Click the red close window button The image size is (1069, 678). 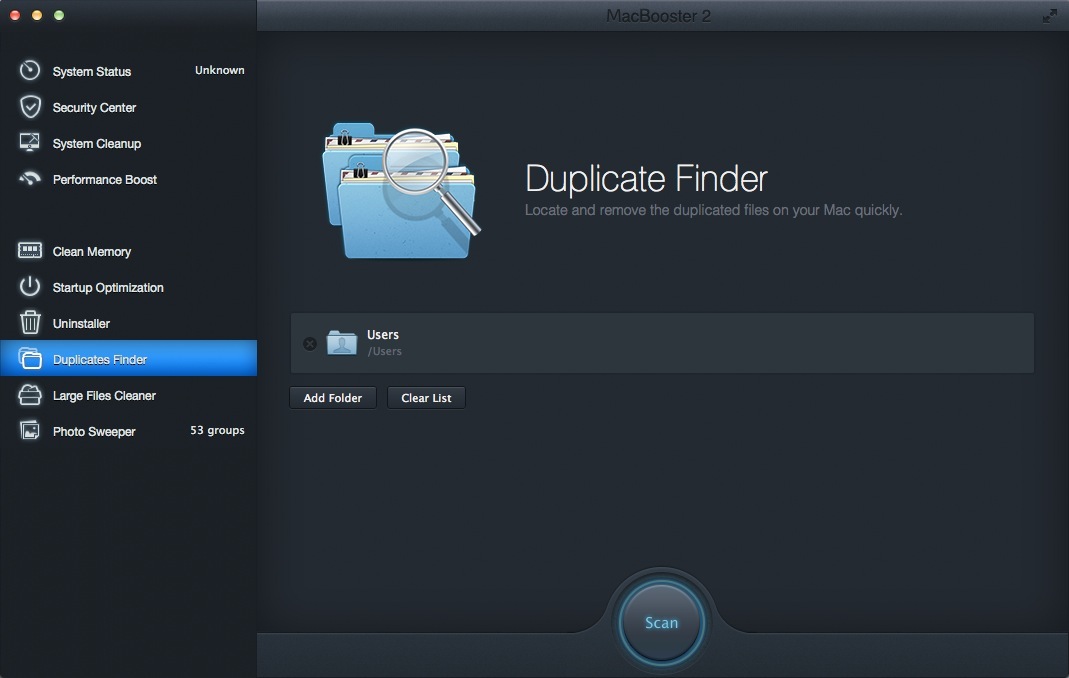pos(15,15)
